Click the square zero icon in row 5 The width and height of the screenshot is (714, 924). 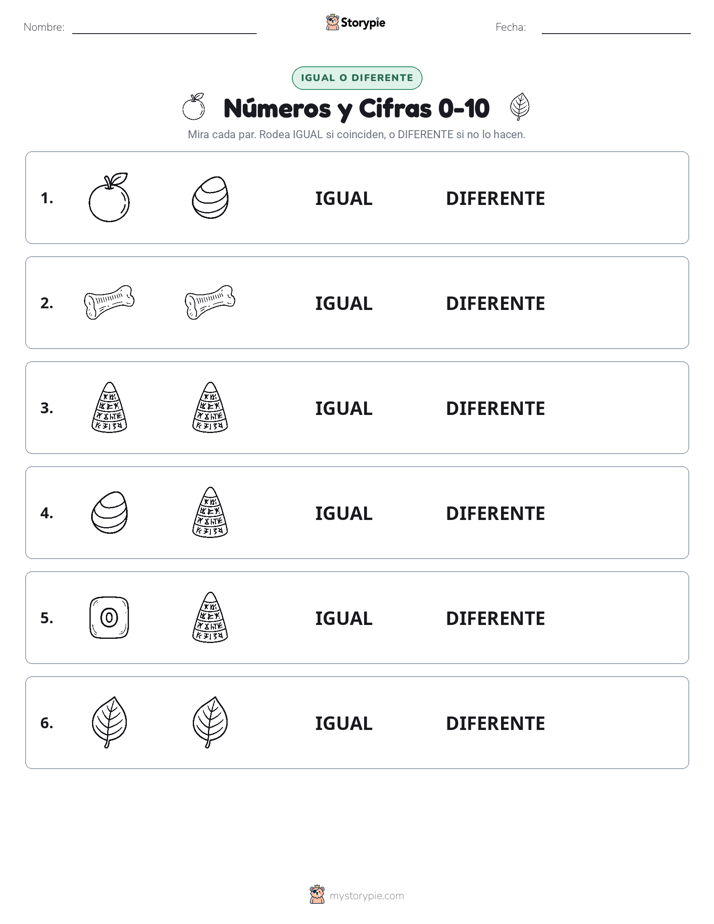coord(109,618)
